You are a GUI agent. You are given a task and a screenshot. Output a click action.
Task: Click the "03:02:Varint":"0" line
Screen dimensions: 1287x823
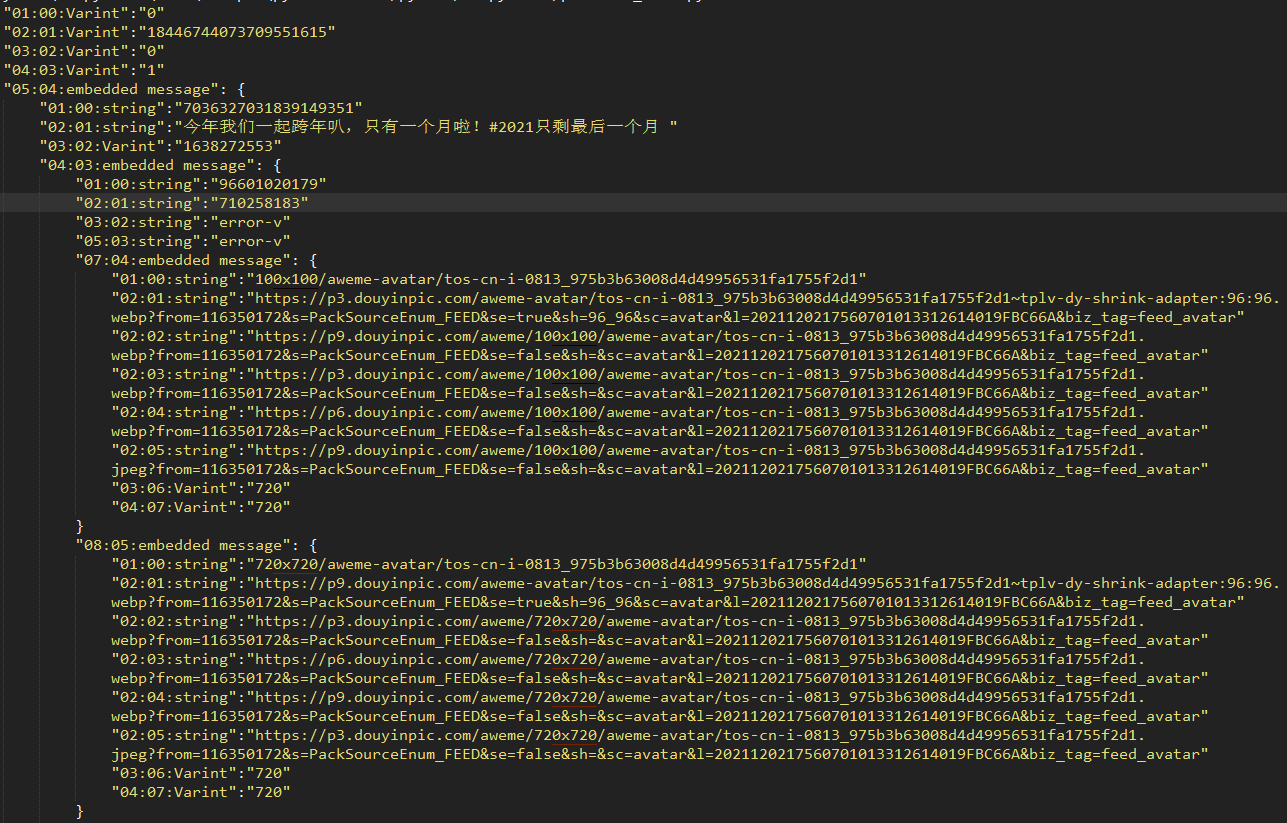click(x=83, y=51)
